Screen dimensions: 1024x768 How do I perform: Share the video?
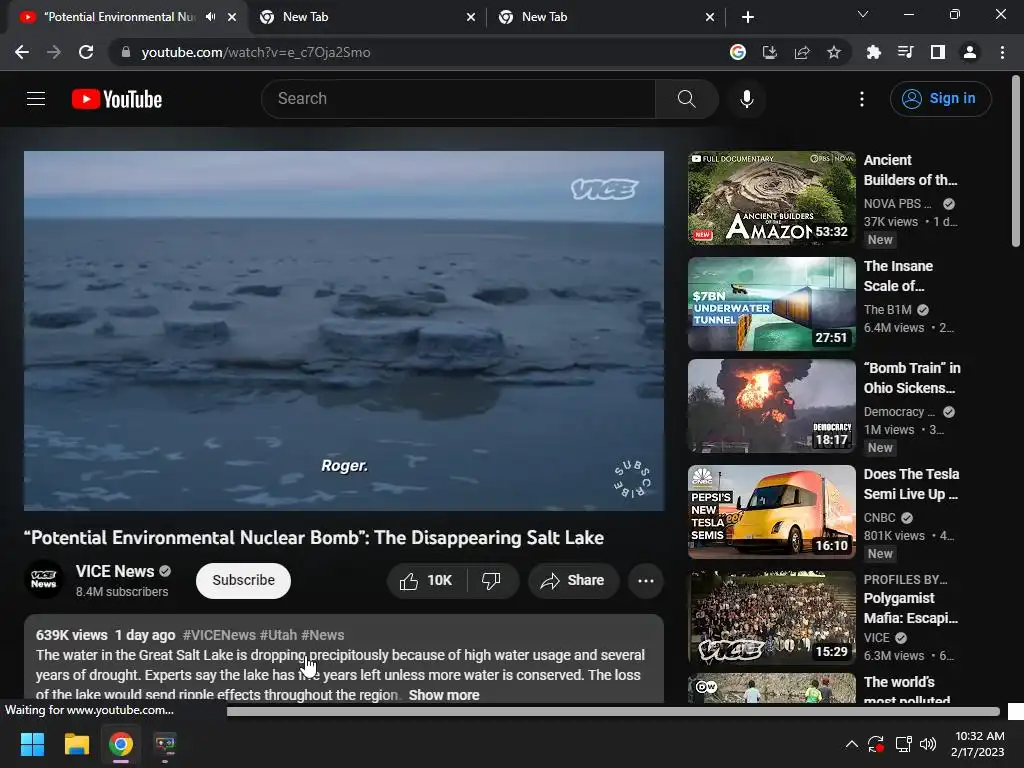click(573, 581)
